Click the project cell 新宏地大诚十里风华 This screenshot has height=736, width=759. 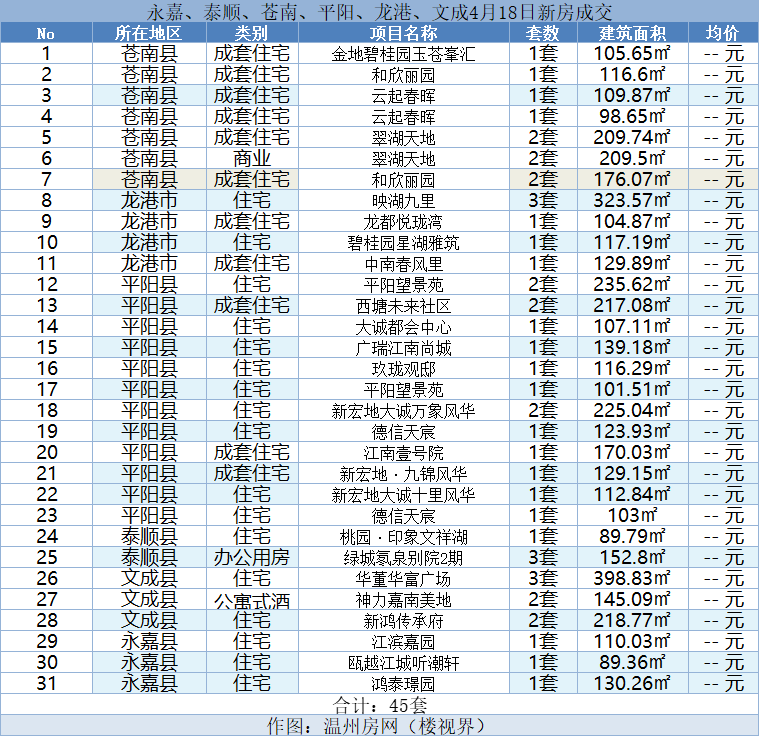point(403,495)
